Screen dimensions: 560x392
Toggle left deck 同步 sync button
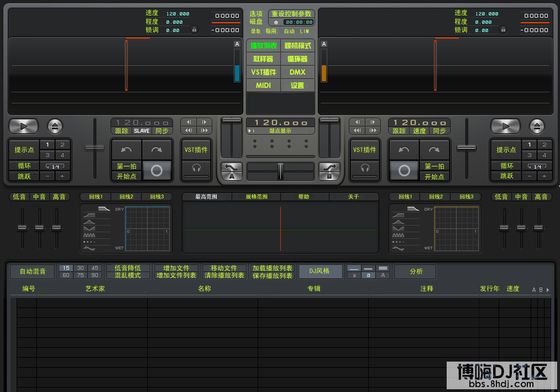pyautogui.click(x=162, y=131)
